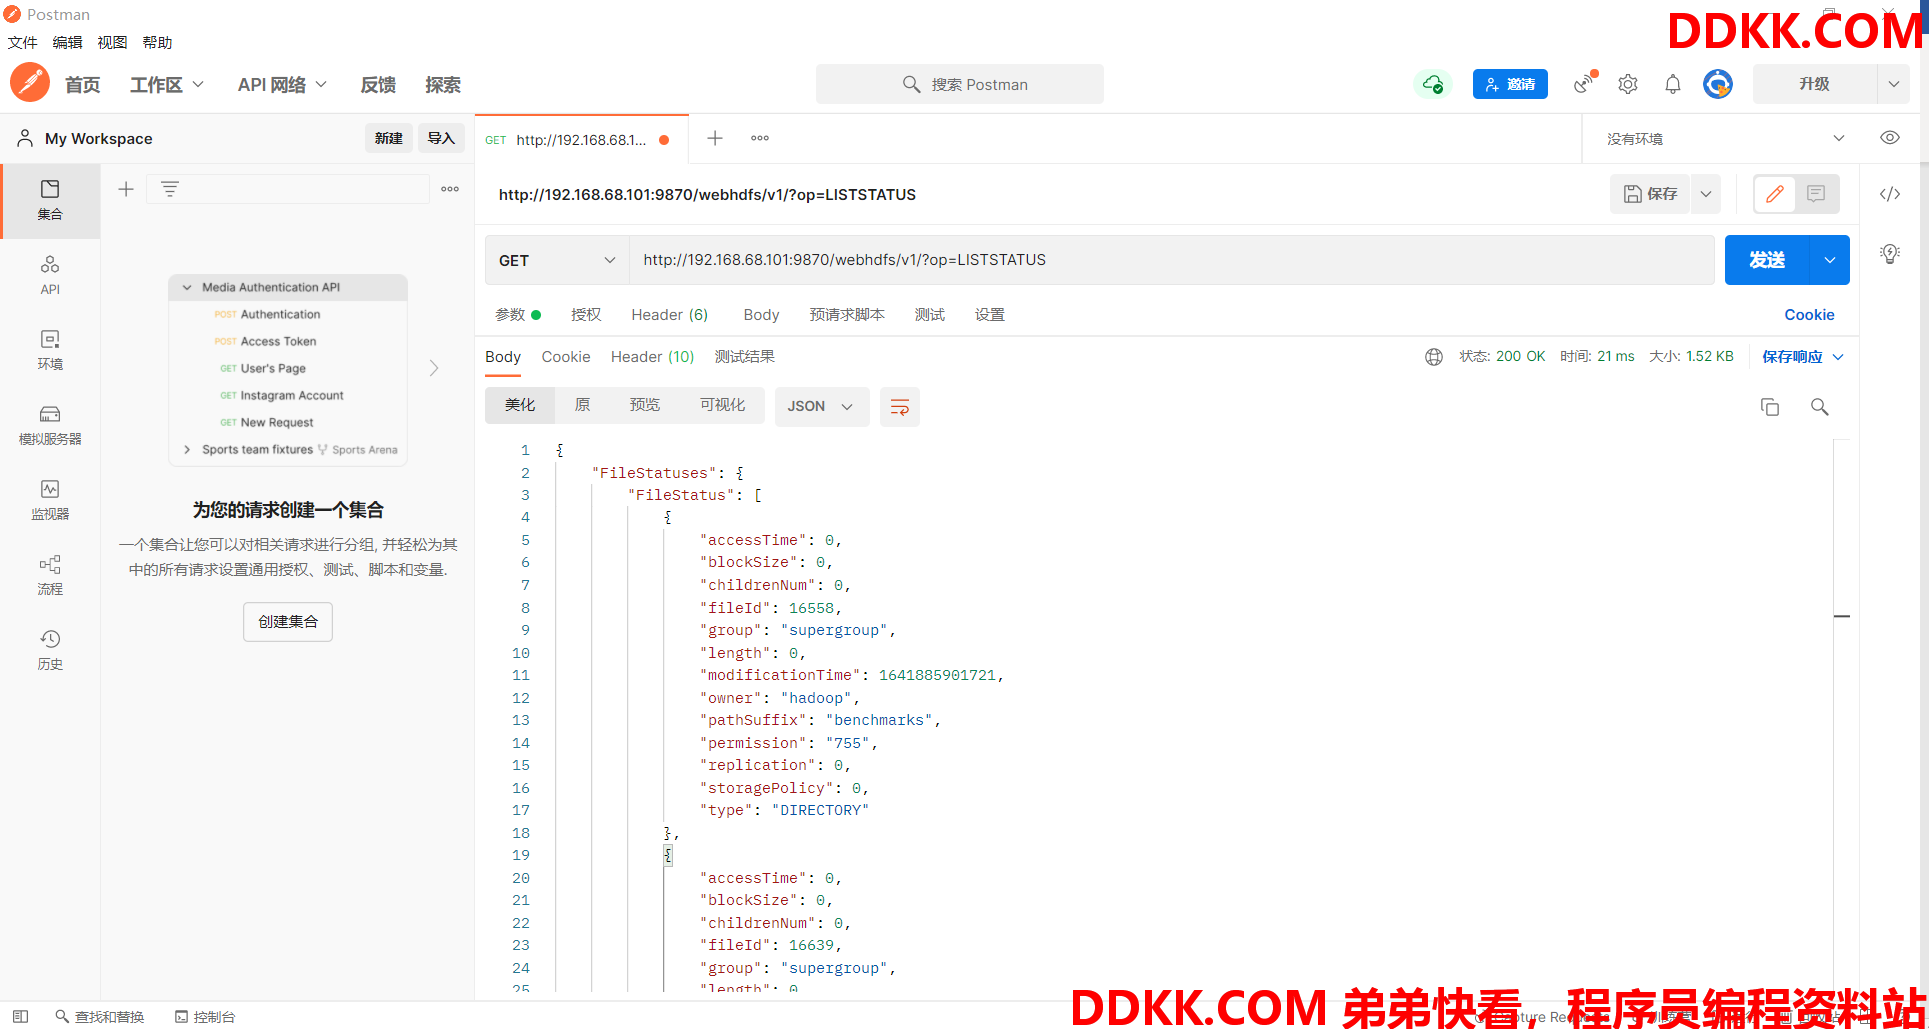Screen dimensions: 1929x1029
Task: Open the Mock Servers sidebar panel
Action: click(50, 425)
